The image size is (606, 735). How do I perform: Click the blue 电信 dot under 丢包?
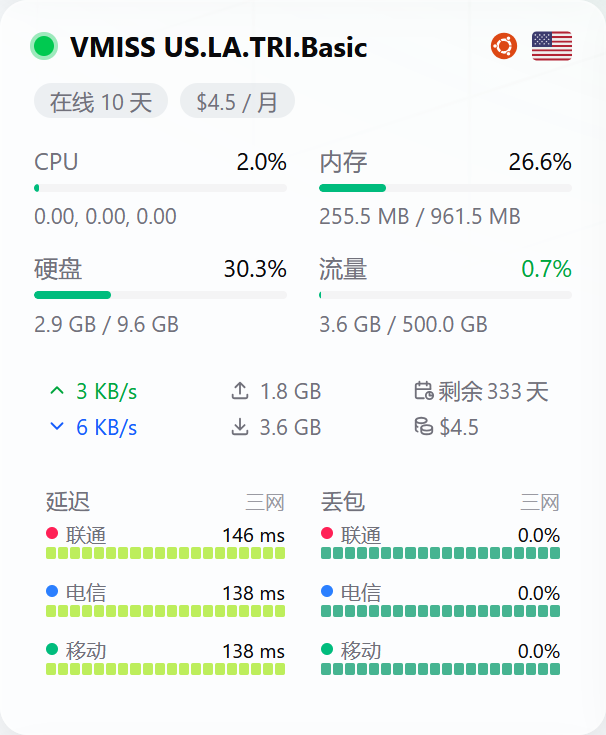327,591
